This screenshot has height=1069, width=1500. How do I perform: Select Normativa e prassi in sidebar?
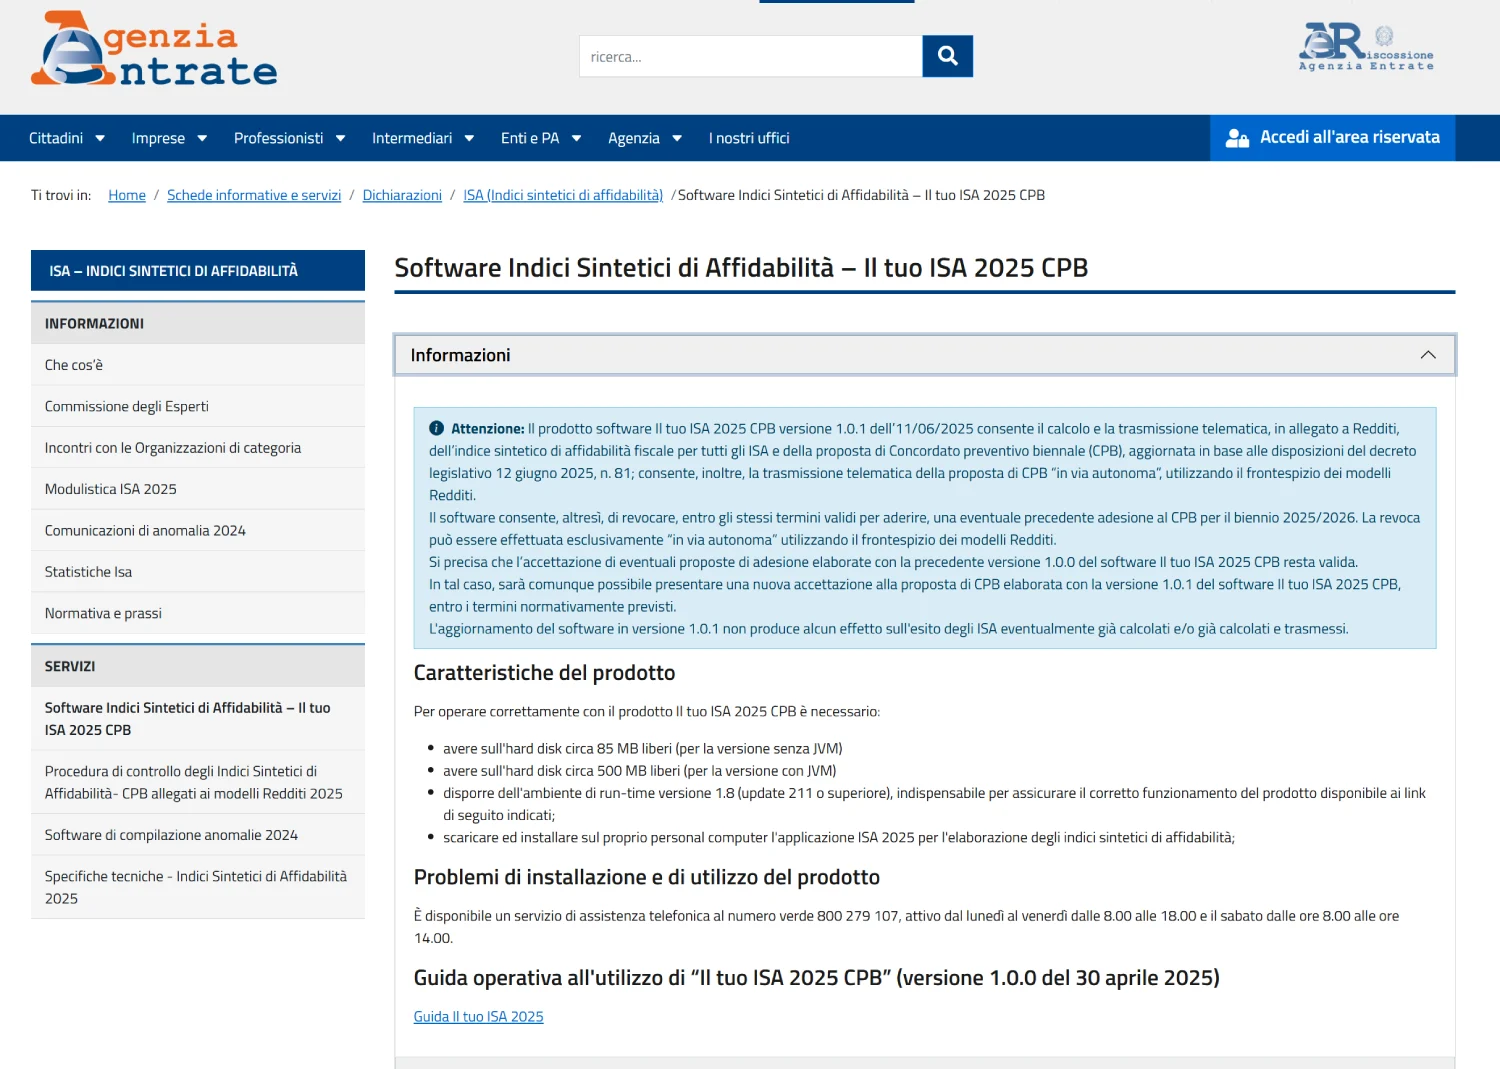click(103, 613)
